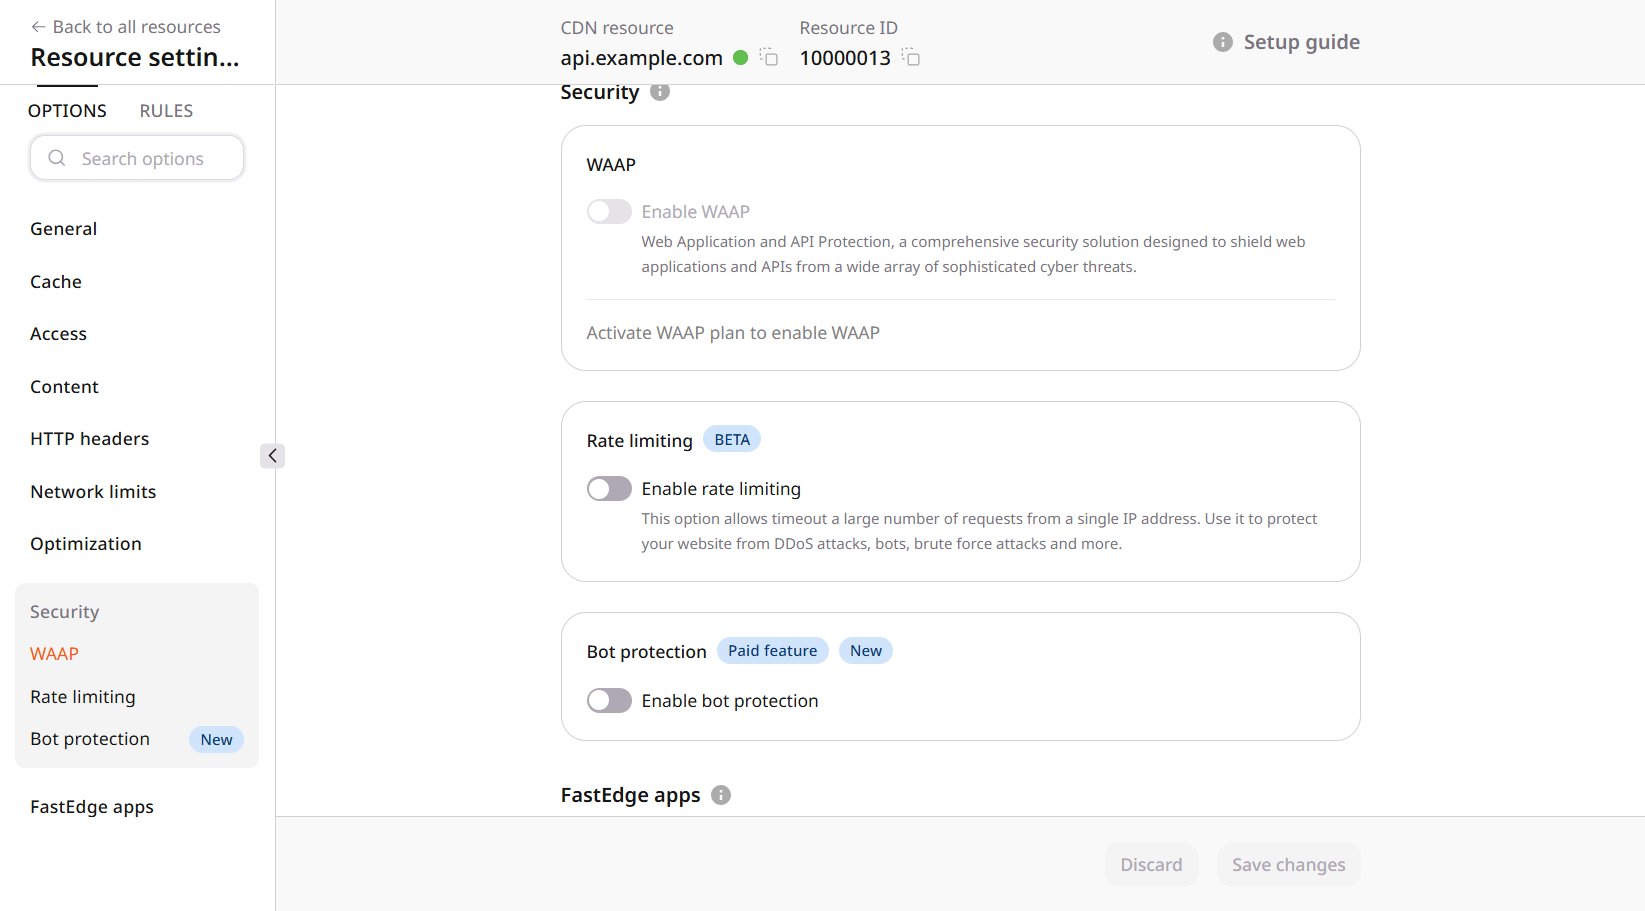Switch to the RULES tab
The height and width of the screenshot is (911, 1645).
click(166, 111)
